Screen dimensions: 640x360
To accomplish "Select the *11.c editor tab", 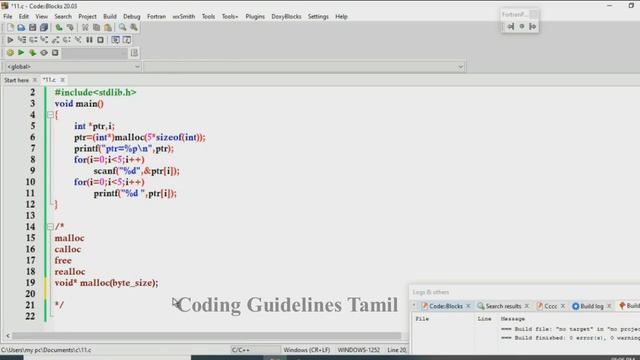I will [49, 80].
